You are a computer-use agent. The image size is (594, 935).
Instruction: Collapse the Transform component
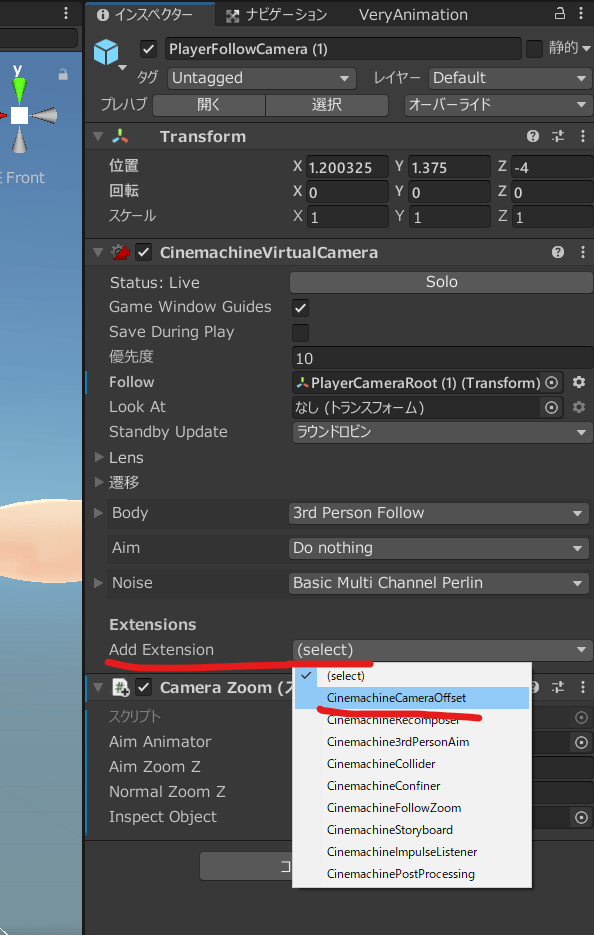click(x=98, y=137)
